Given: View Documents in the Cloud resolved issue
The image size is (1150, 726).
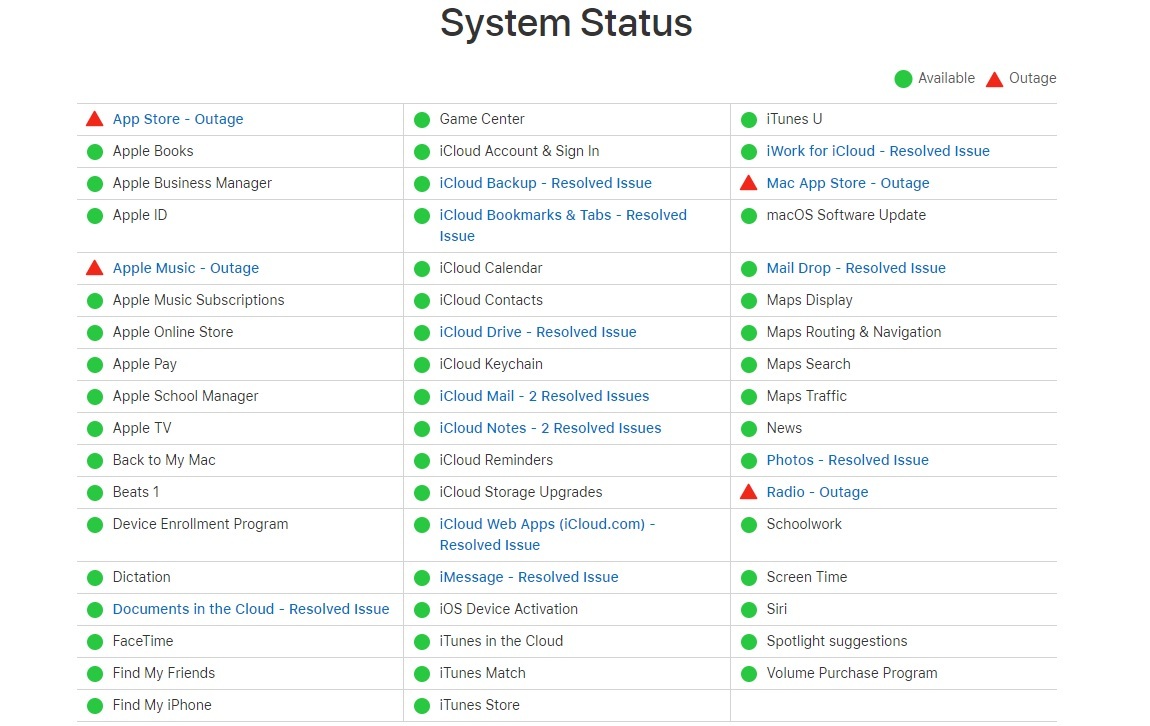Looking at the screenshot, I should click(251, 609).
